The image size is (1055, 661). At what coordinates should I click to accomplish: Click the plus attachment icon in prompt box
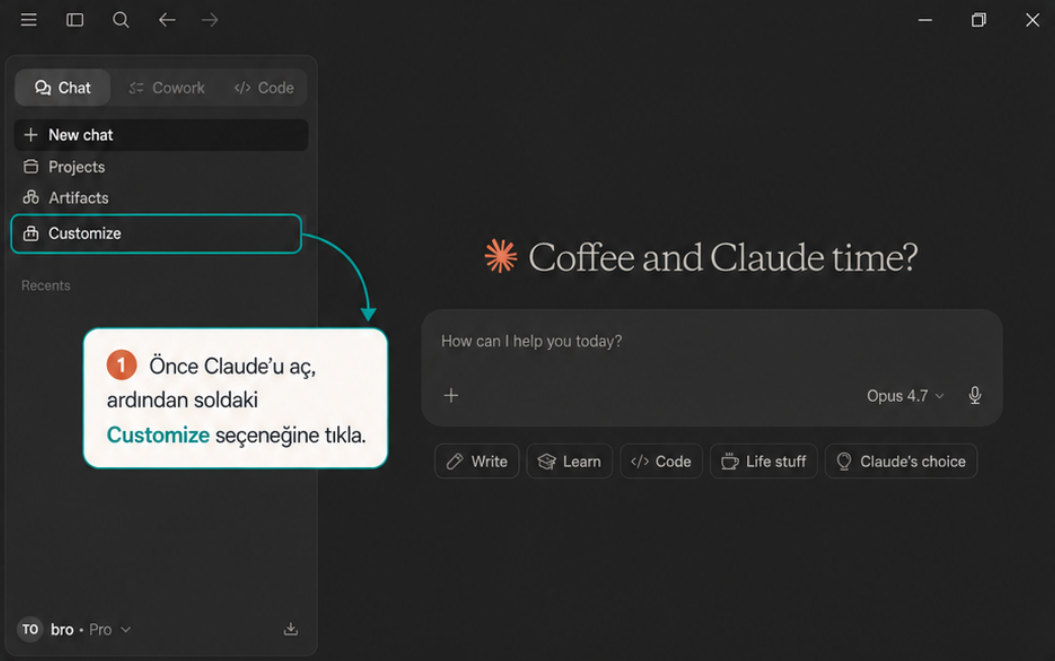[x=451, y=395]
